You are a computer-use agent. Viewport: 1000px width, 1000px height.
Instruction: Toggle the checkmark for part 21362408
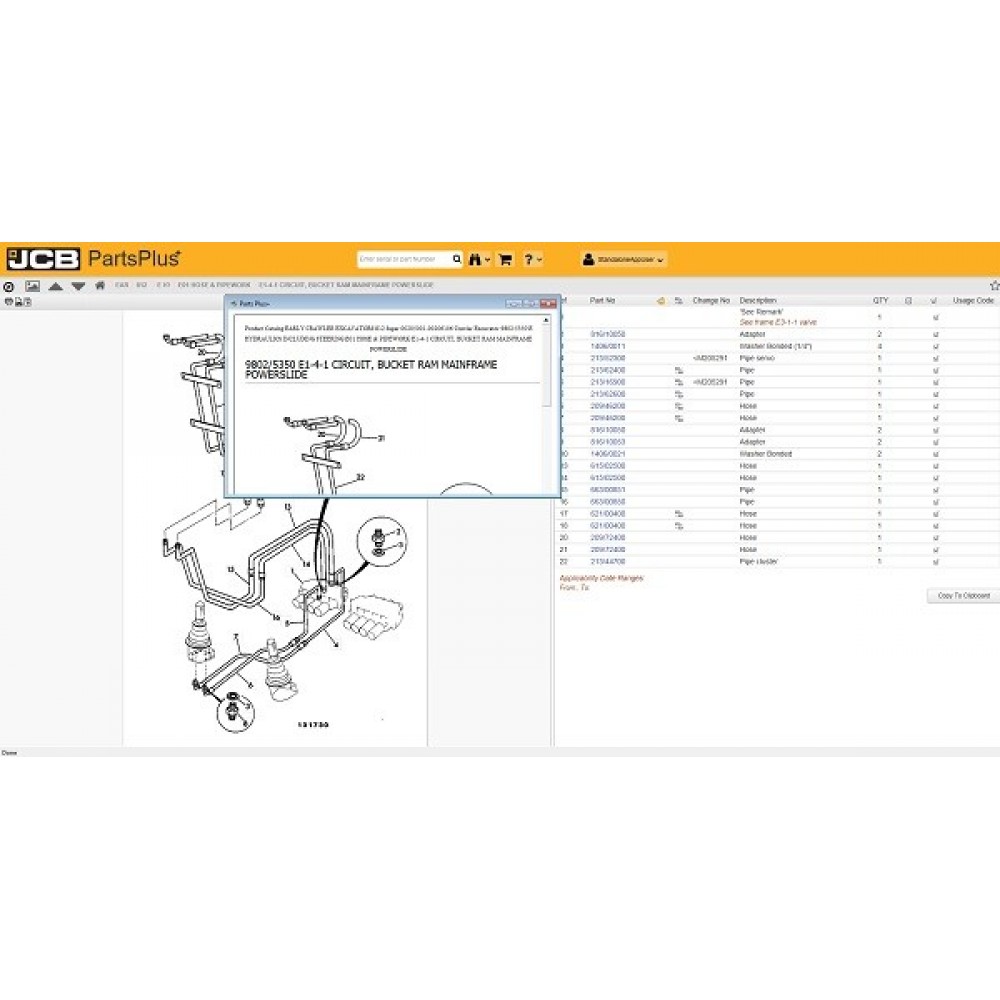tap(935, 370)
